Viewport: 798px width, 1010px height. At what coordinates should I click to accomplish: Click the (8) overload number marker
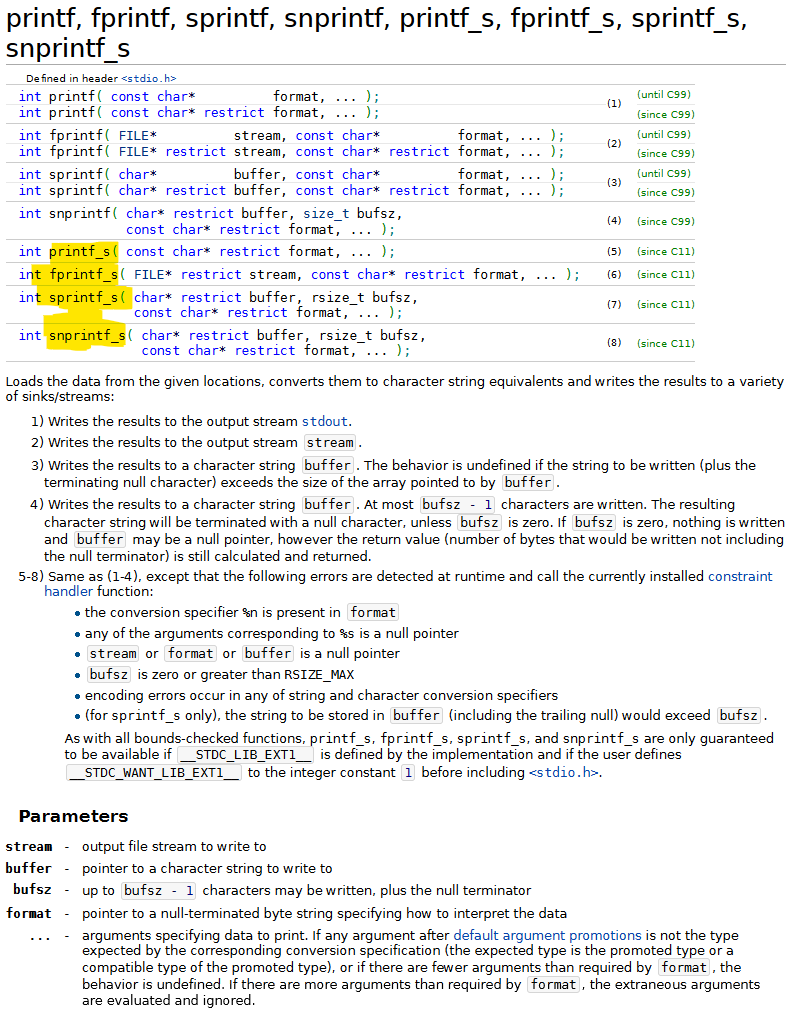(x=614, y=343)
